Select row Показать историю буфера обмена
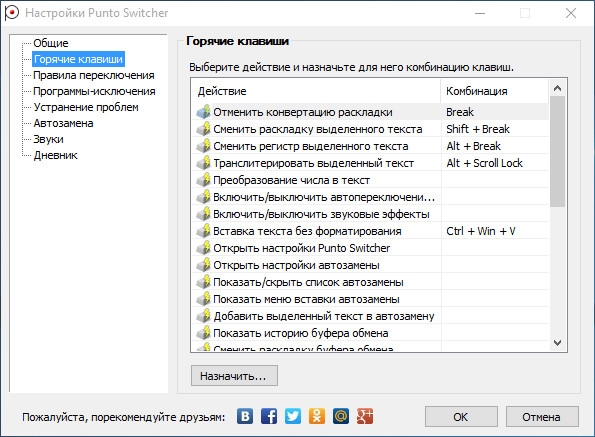Screen dimensions: 595x437 pos(370,333)
